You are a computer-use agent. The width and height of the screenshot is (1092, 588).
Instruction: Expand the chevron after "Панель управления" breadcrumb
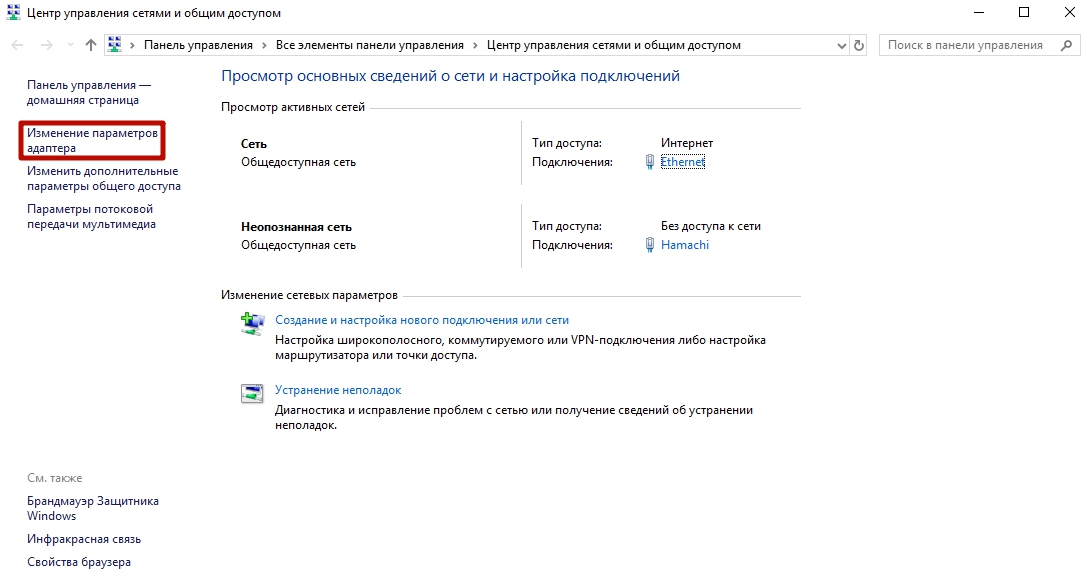click(x=264, y=45)
